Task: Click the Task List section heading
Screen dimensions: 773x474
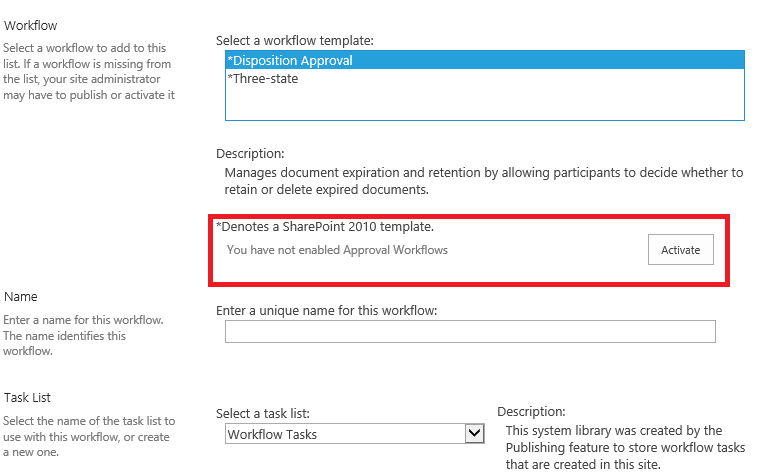Action: [28, 398]
